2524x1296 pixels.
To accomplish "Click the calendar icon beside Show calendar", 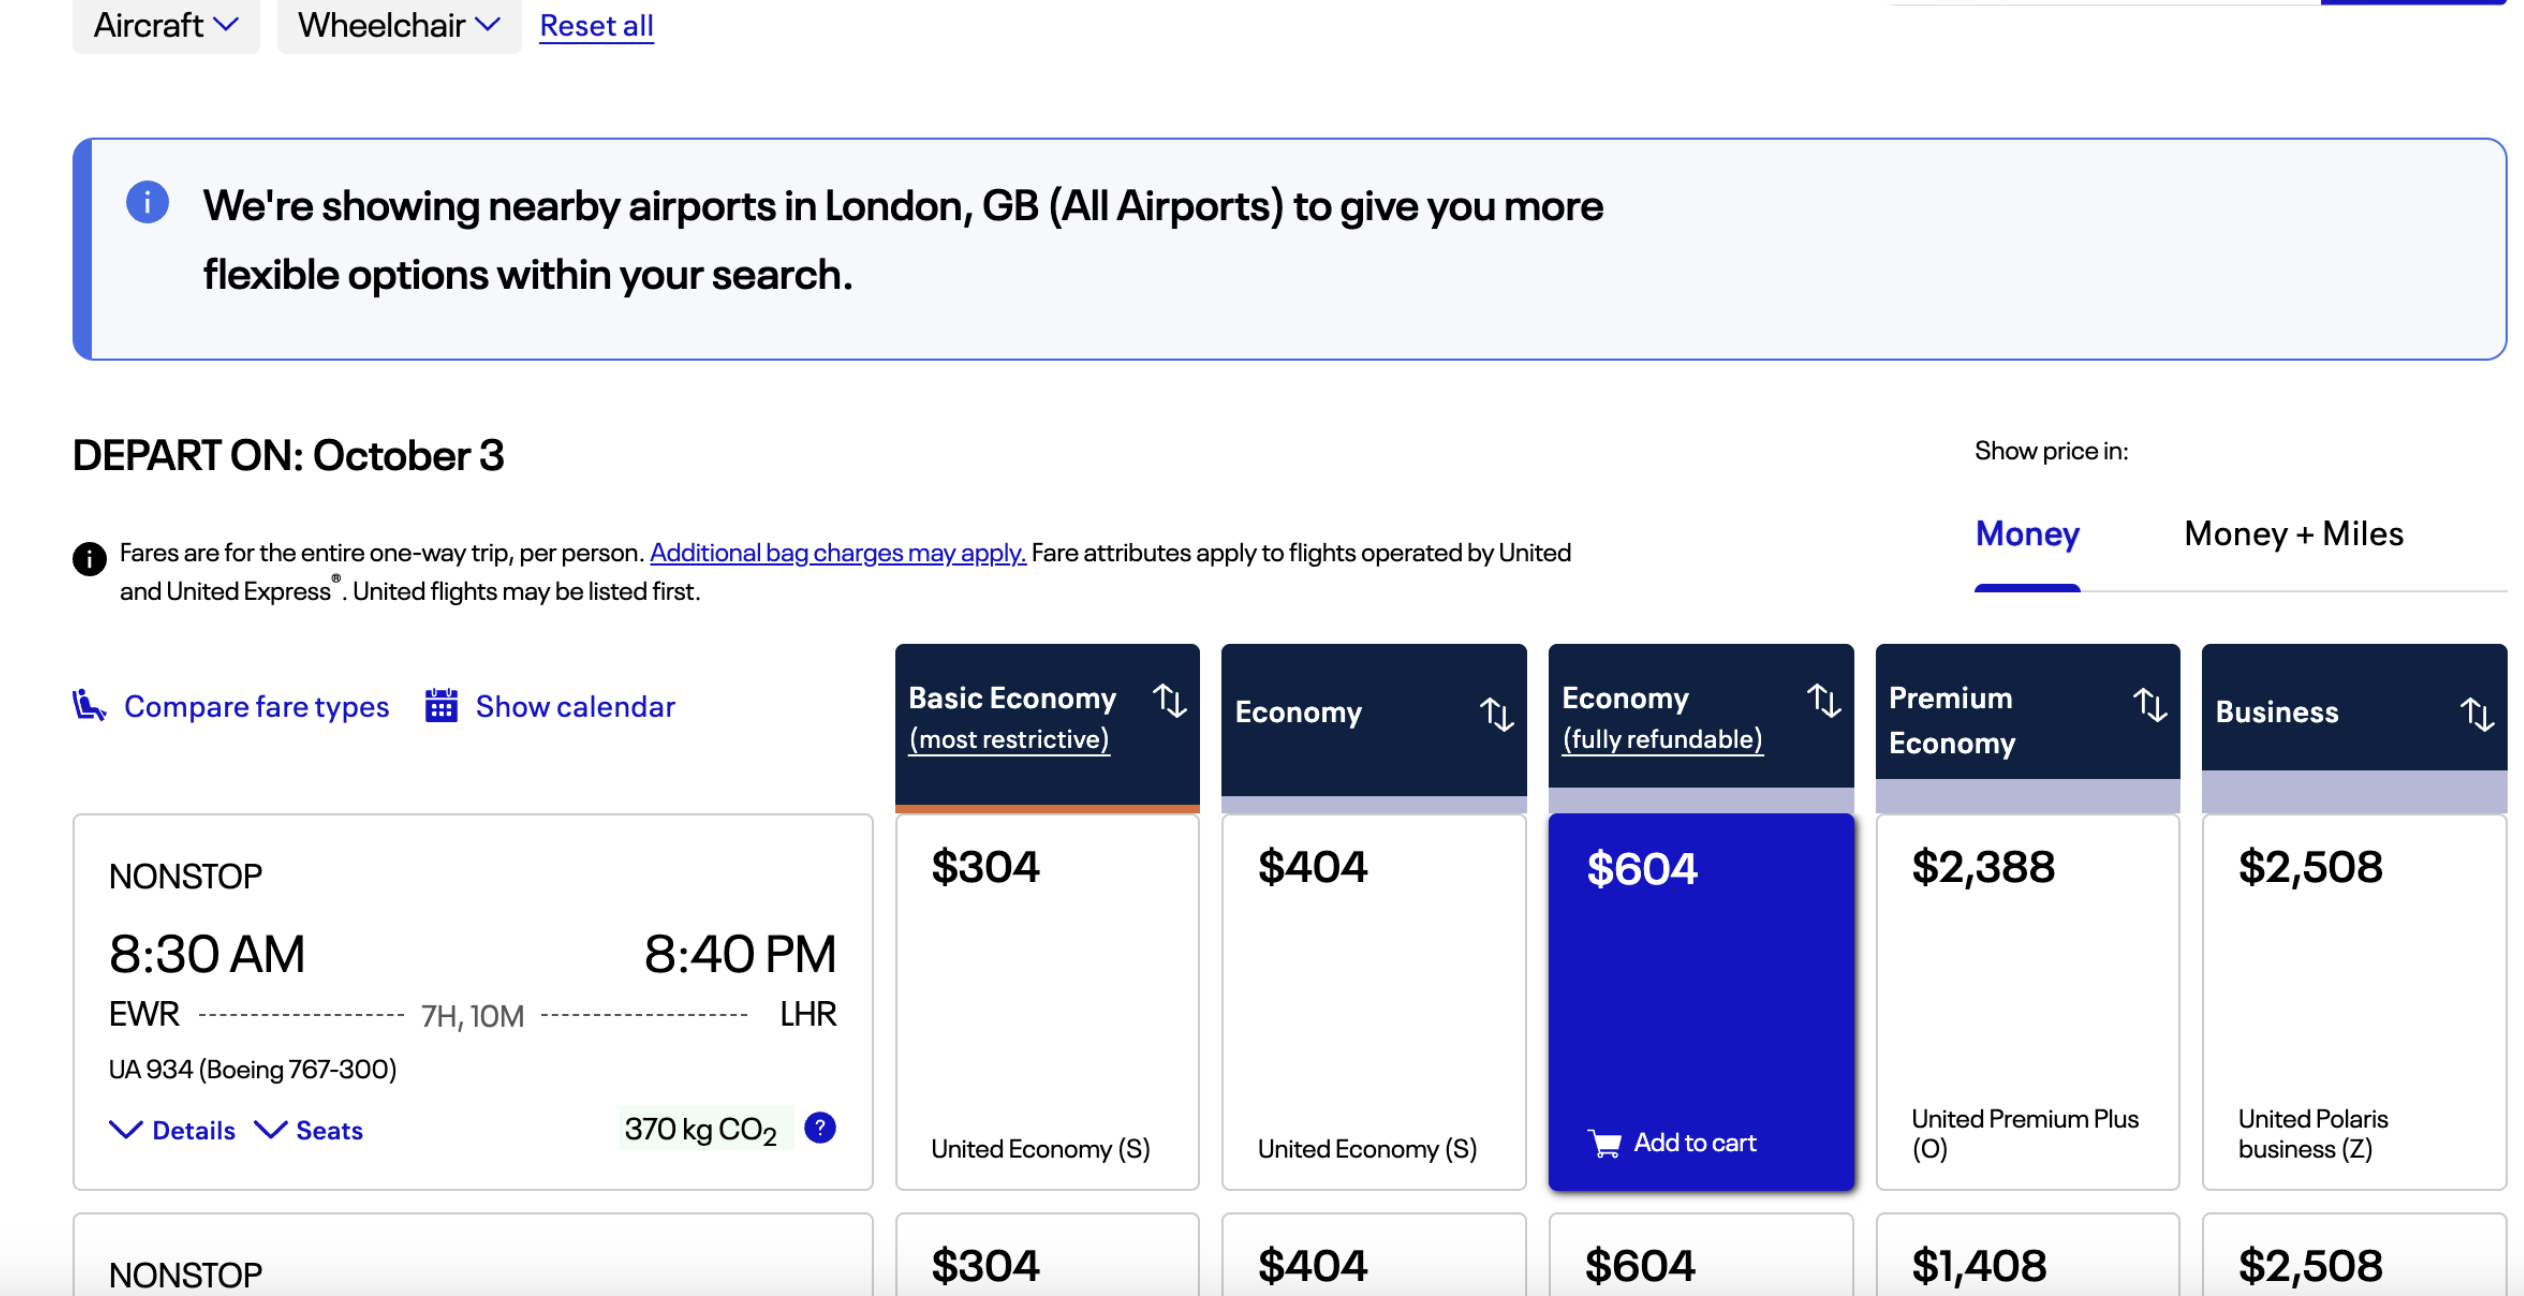I will pyautogui.click(x=441, y=706).
